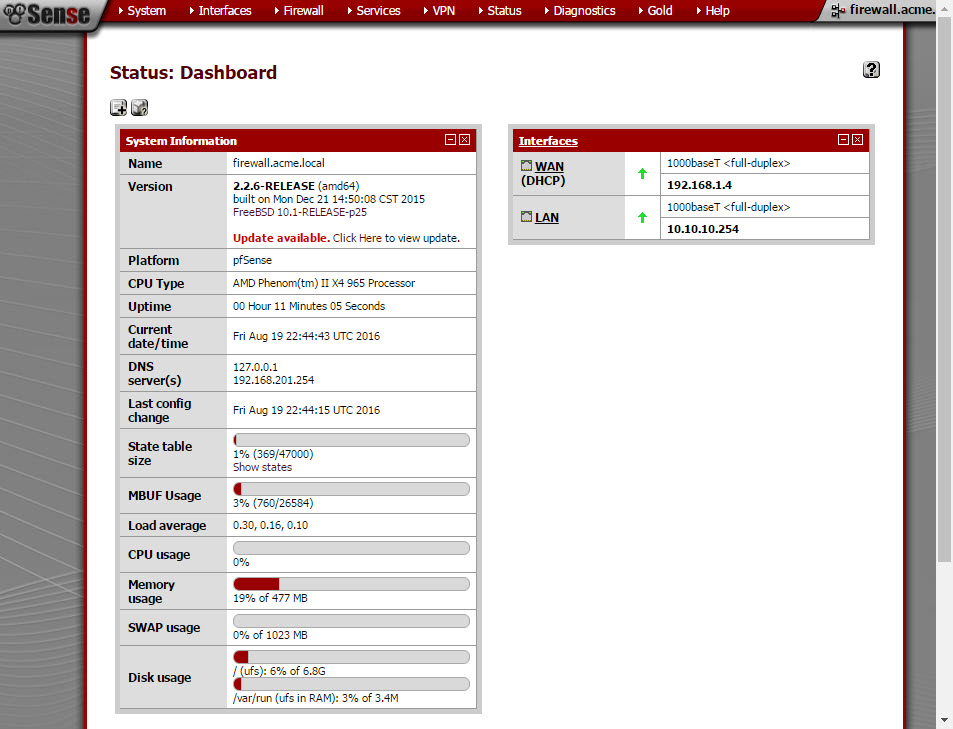Close the Interfaces widget
Viewport: 953px width, 729px height.
pyautogui.click(x=857, y=140)
